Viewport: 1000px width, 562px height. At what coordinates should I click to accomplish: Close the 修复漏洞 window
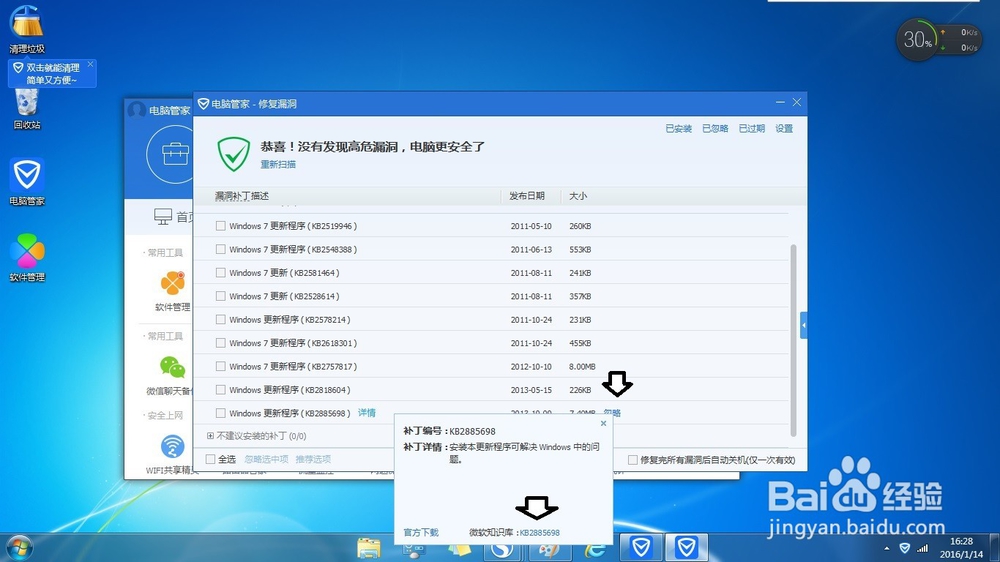797,102
